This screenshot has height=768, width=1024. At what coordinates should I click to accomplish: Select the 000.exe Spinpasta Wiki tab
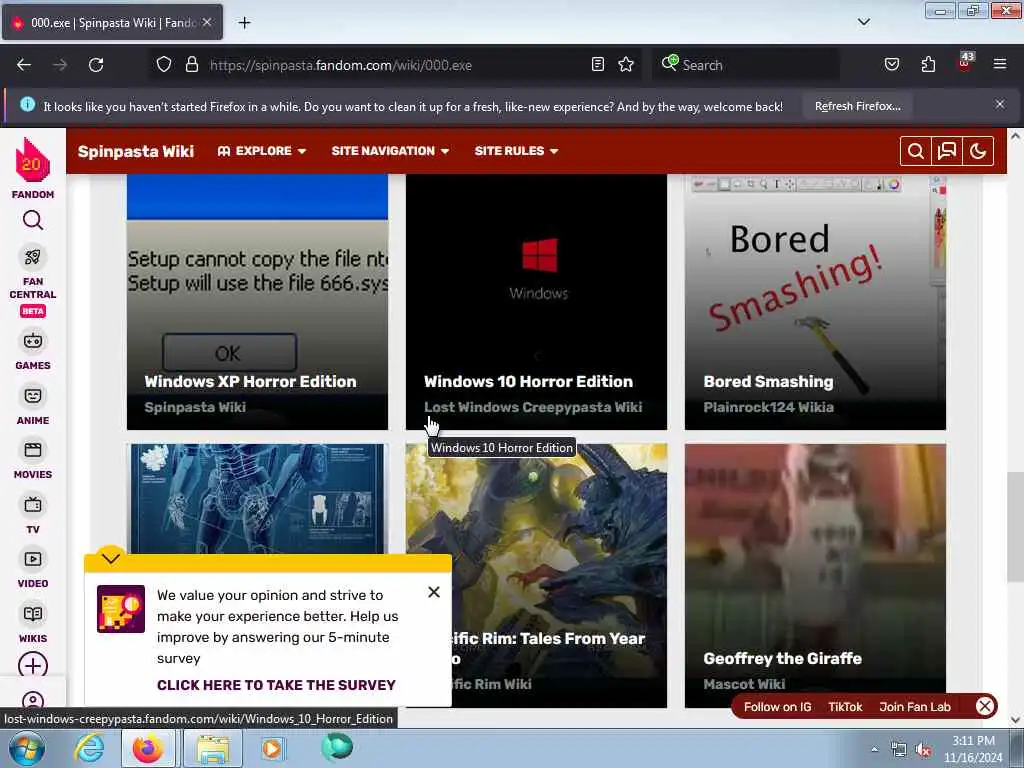pyautogui.click(x=112, y=23)
